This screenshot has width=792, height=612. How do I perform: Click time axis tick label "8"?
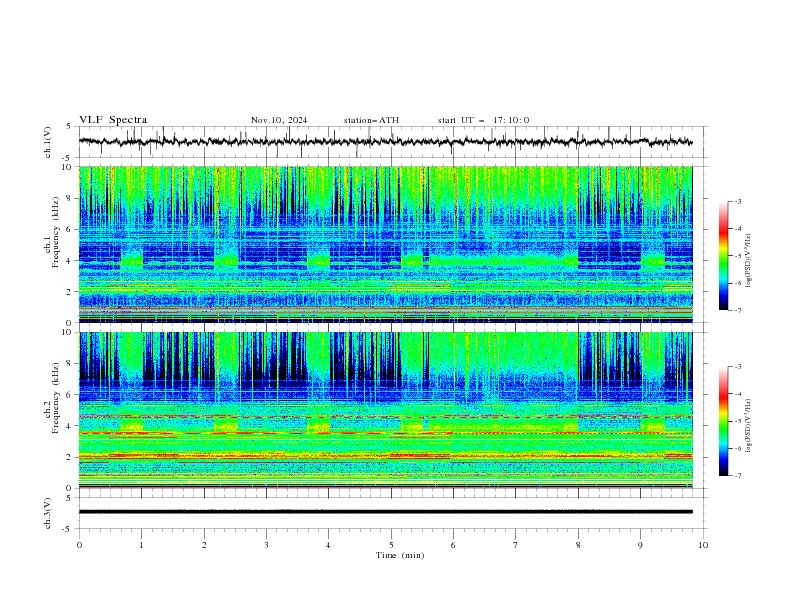(x=578, y=545)
